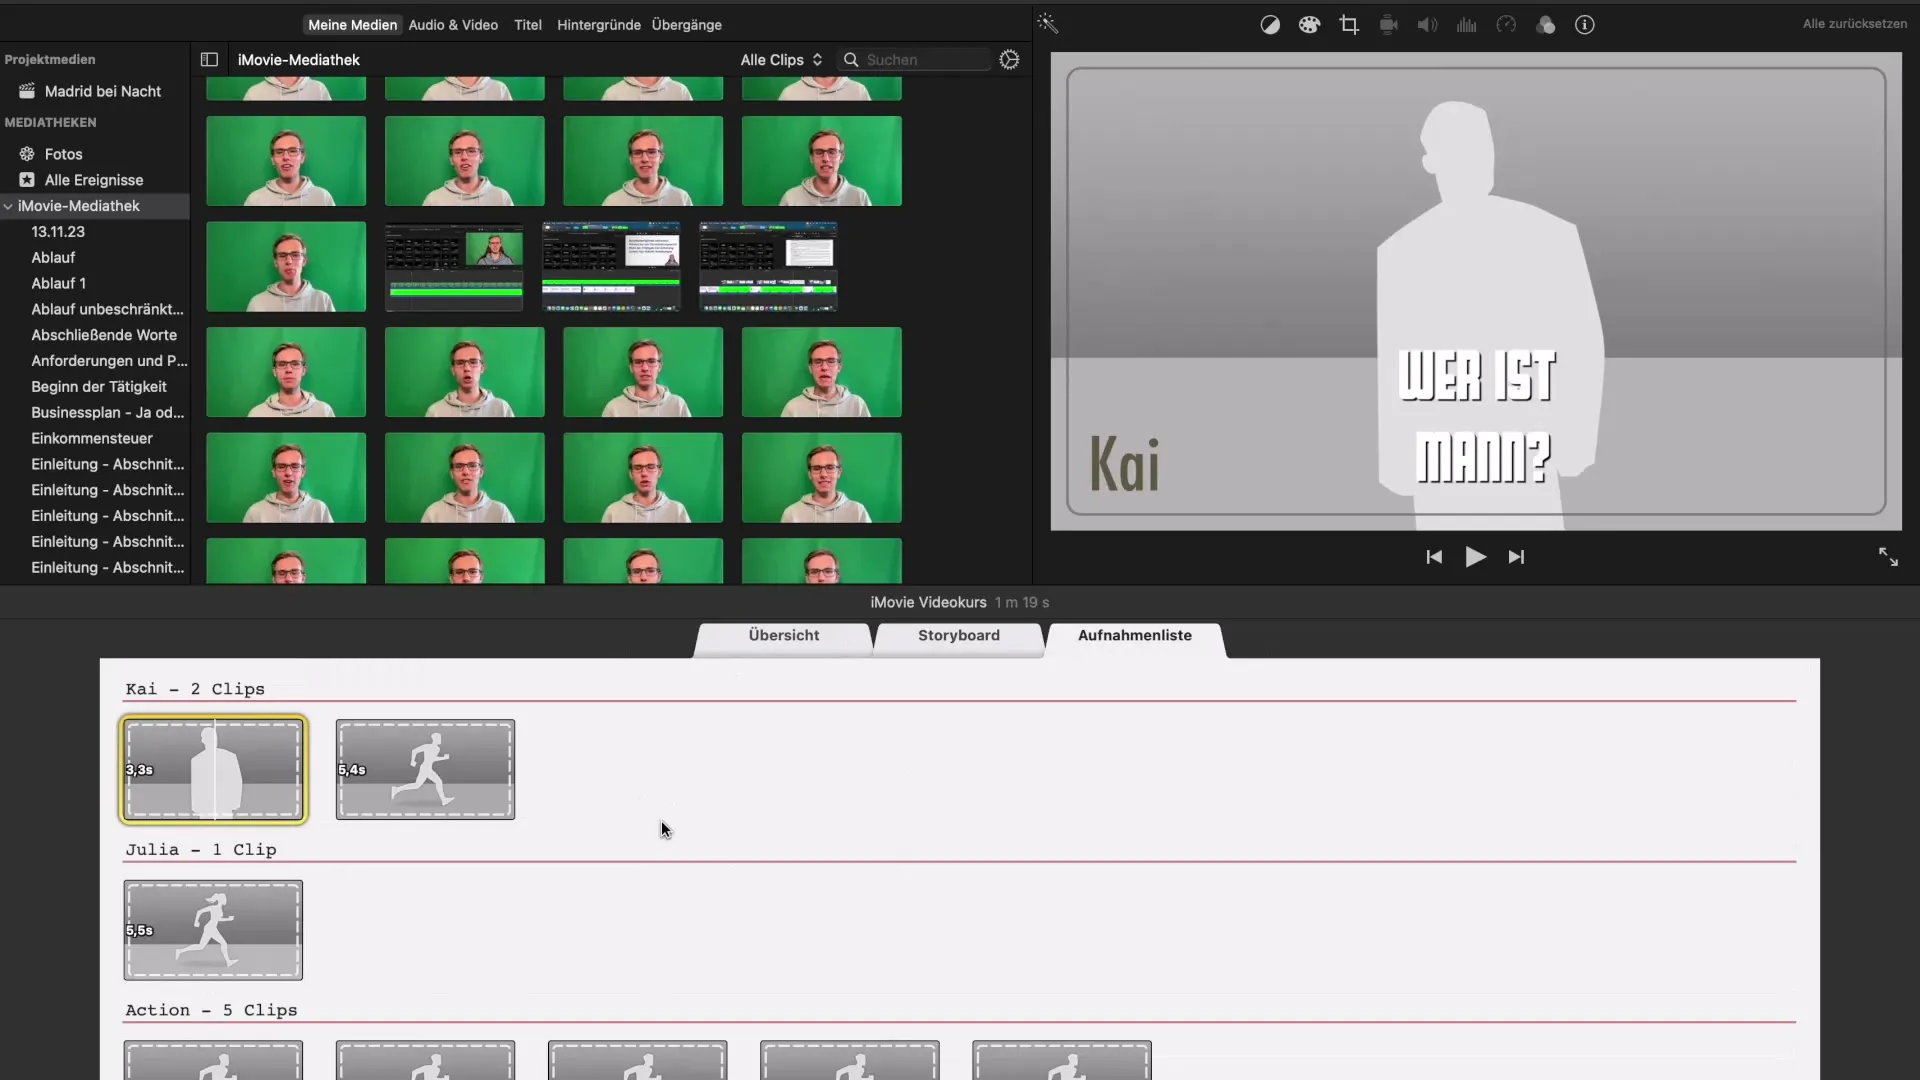This screenshot has height=1080, width=1920.
Task: Click the Alle Ereignisse star icon
Action: tap(27, 180)
